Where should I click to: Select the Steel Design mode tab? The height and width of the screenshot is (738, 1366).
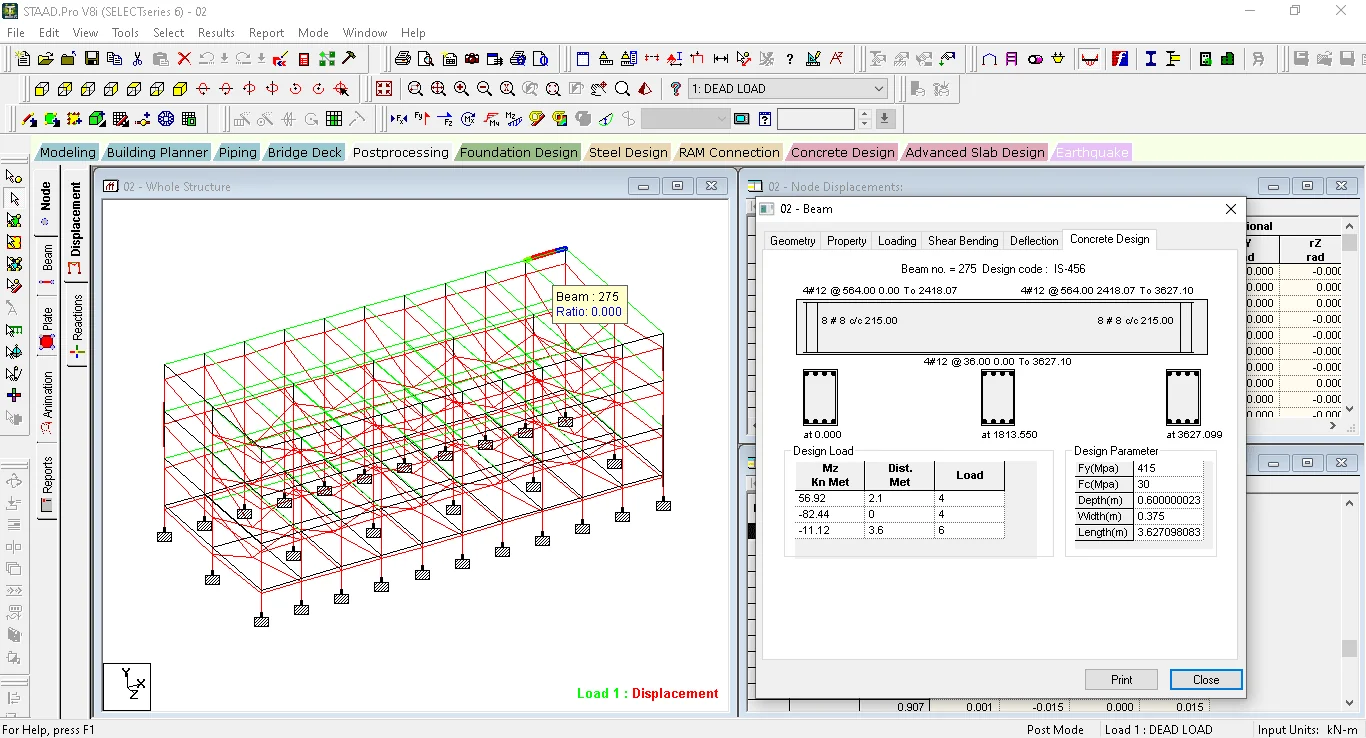[628, 153]
